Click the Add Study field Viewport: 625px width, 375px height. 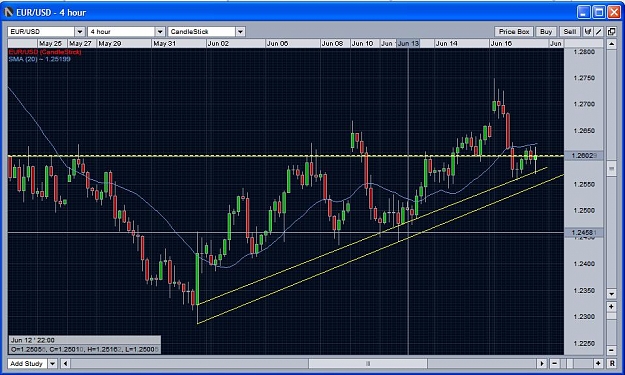[27, 363]
